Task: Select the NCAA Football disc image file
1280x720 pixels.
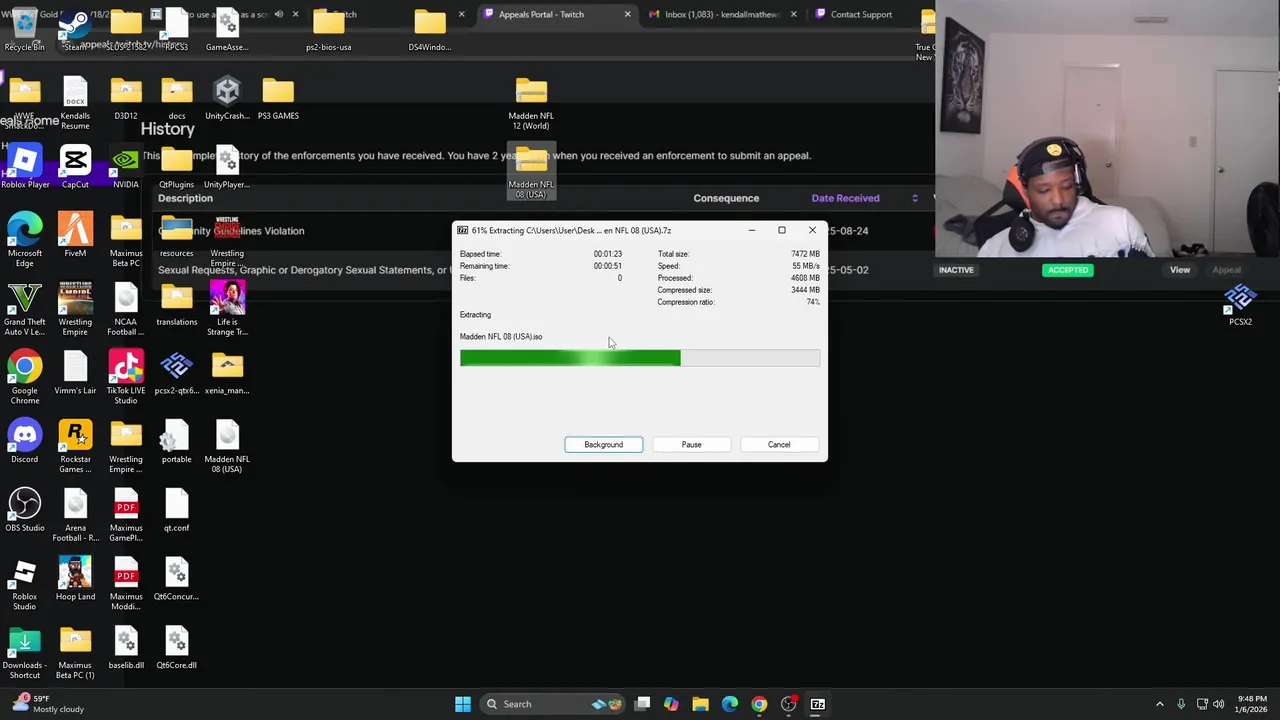Action: pyautogui.click(x=126, y=310)
